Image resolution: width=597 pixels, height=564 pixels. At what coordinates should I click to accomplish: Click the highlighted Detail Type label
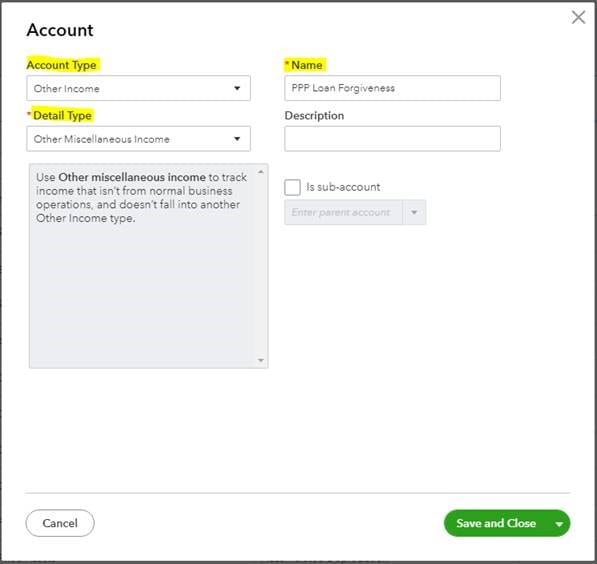coord(62,115)
